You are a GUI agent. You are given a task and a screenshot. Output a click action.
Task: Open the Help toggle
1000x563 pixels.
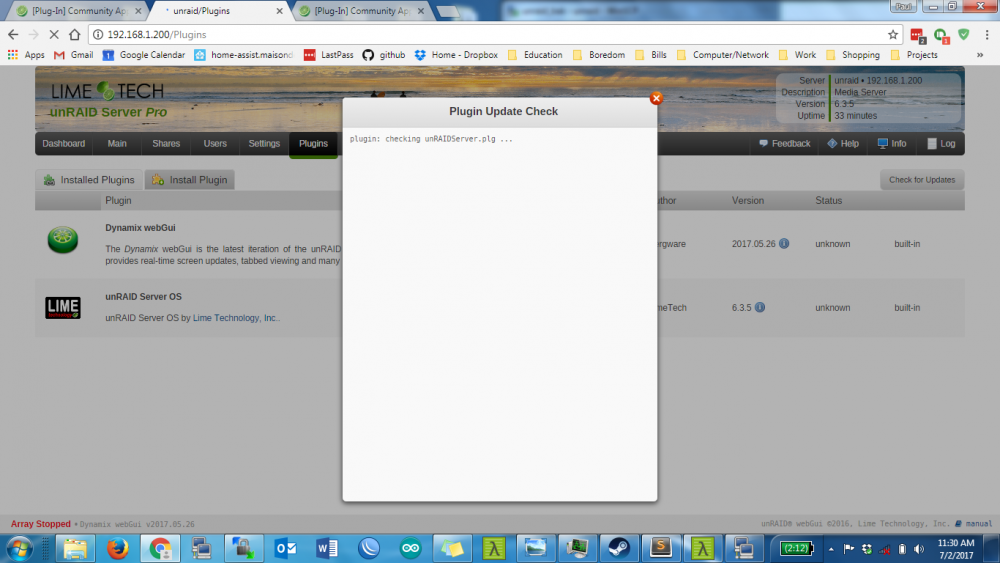coord(843,143)
